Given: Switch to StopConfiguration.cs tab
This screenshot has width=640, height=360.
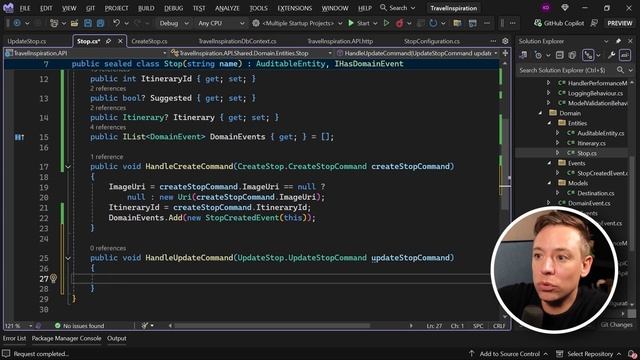Looking at the screenshot, I should pos(432,41).
